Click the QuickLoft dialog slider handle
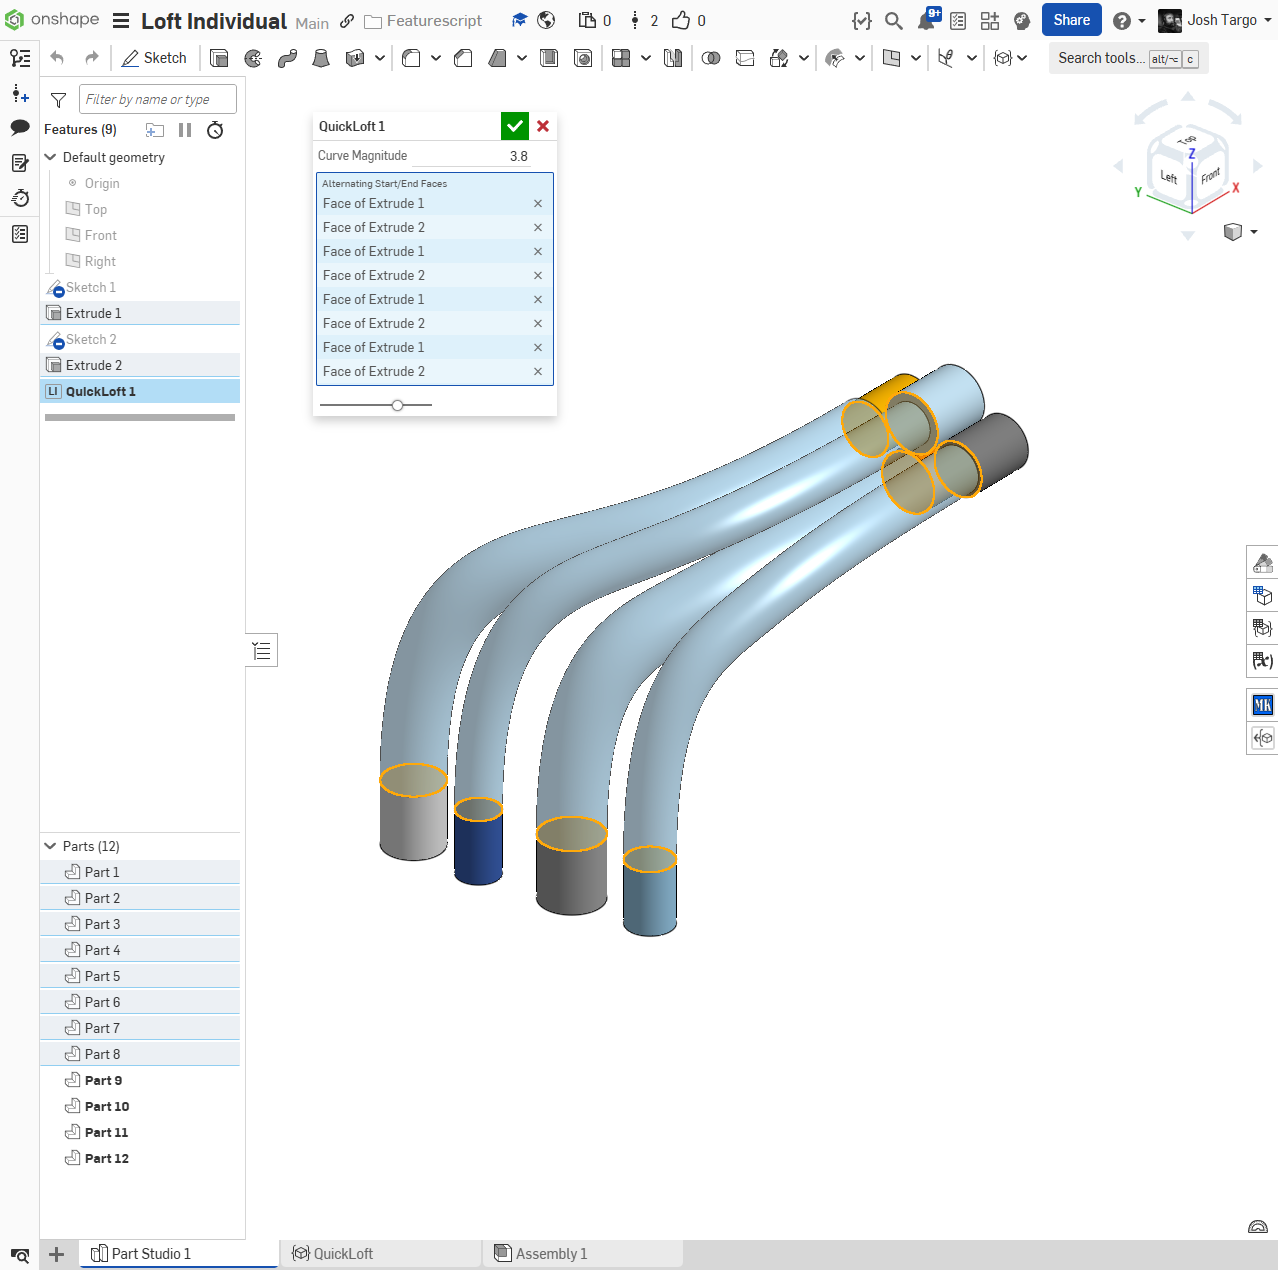Image resolution: width=1278 pixels, height=1270 pixels. pos(398,405)
